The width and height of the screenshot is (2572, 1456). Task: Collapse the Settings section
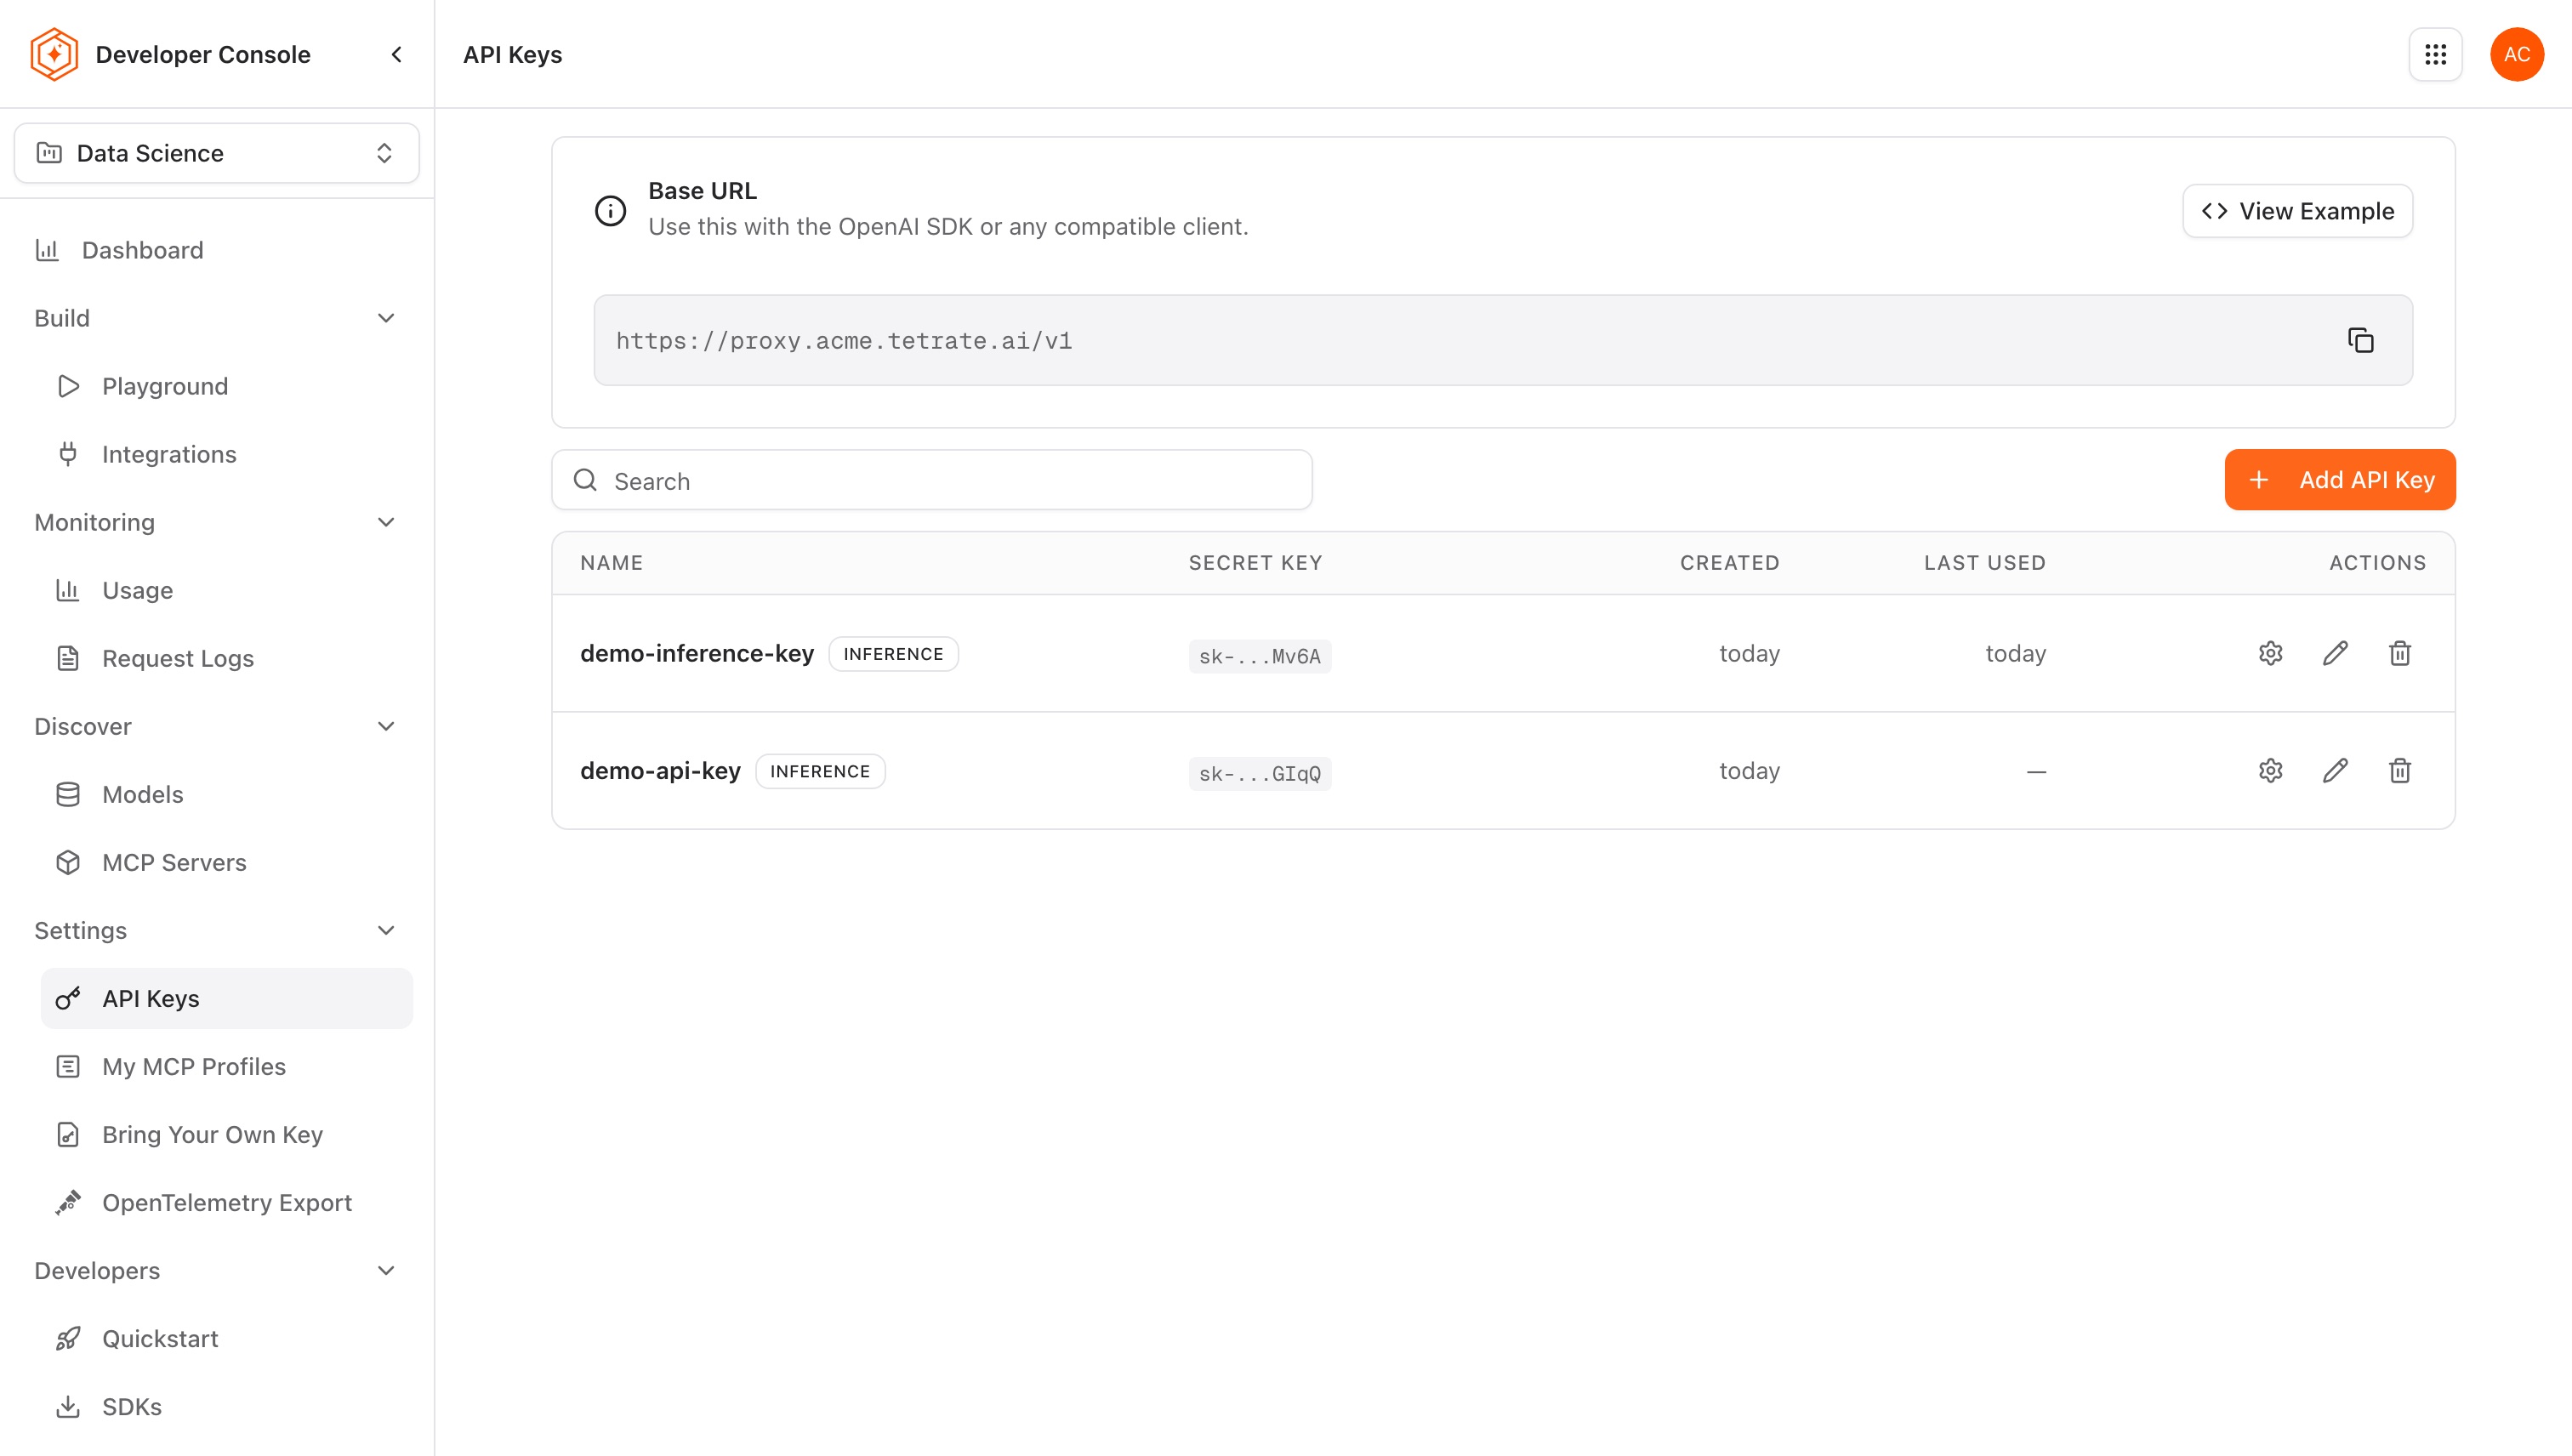pos(386,930)
